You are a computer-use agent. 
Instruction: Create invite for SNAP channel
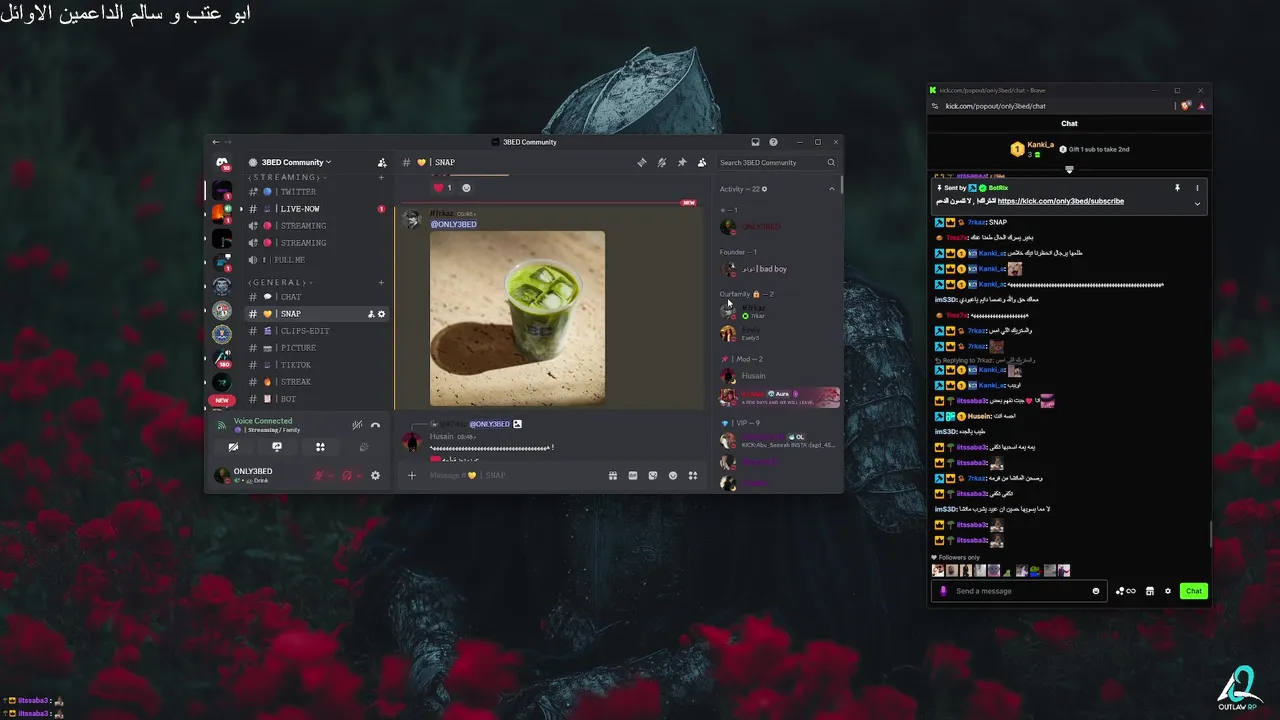371,314
